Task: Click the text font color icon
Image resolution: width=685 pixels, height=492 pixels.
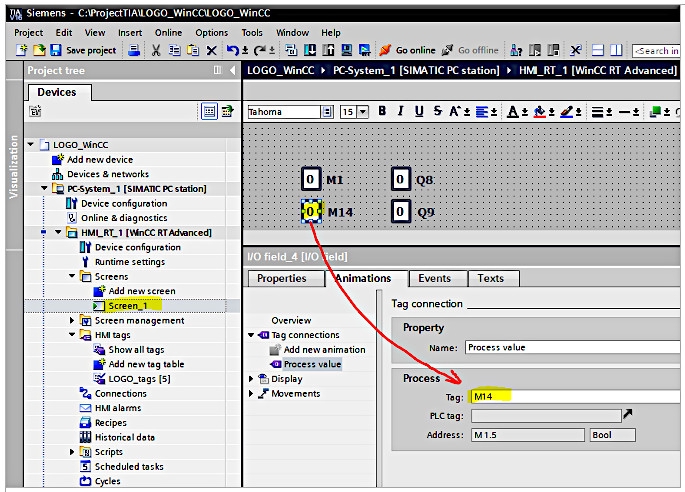Action: (513, 112)
